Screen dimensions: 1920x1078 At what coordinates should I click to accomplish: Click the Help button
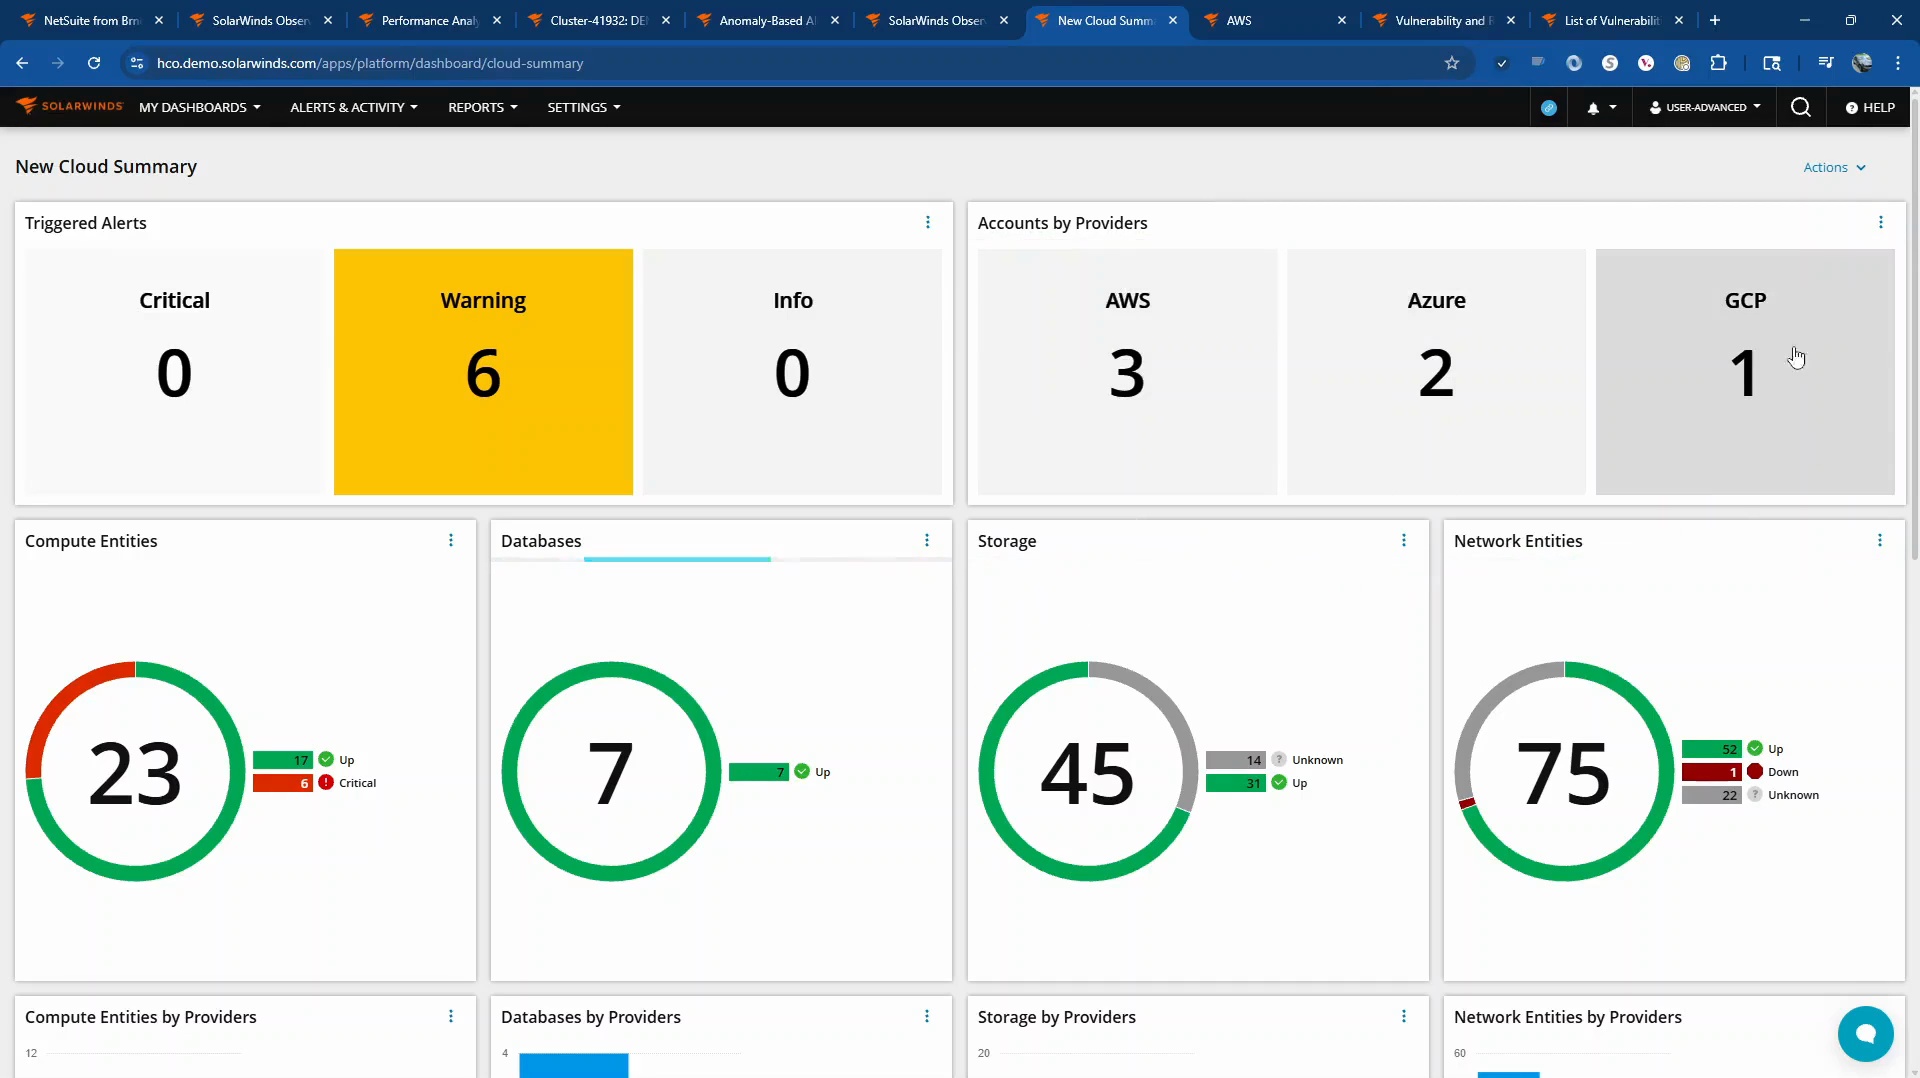[x=1870, y=107]
